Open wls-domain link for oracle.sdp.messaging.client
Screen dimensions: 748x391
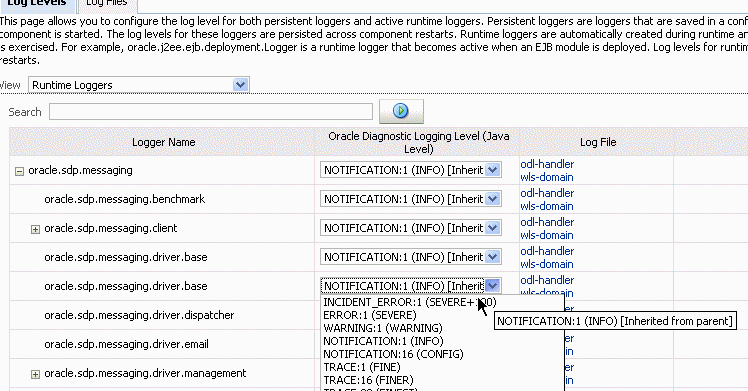(547, 236)
